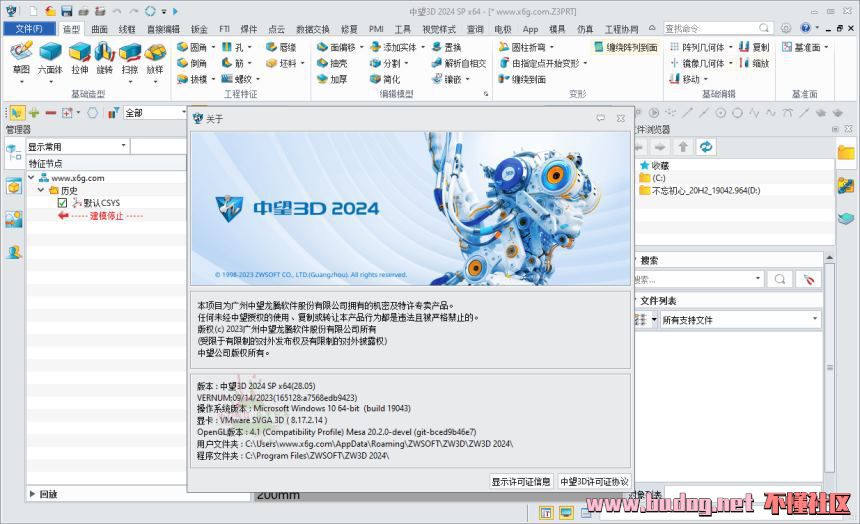Go up one folder in file browser
Viewport: 860px width, 524px height.
pyautogui.click(x=683, y=147)
